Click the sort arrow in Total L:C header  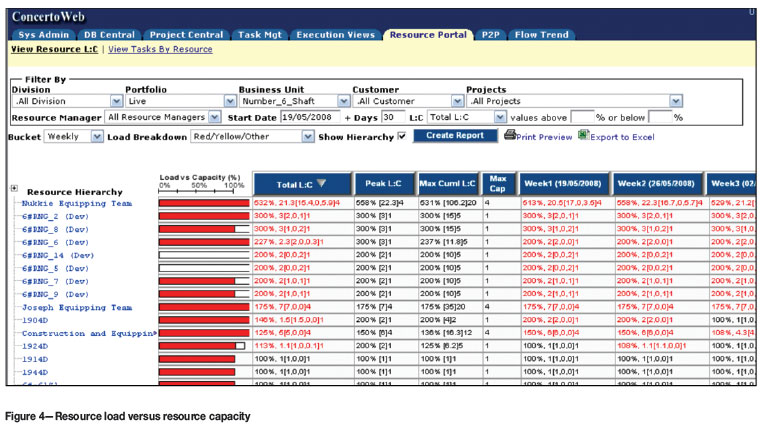(321, 184)
